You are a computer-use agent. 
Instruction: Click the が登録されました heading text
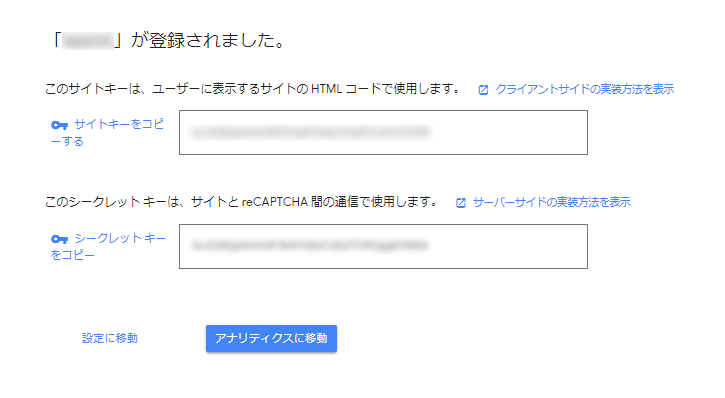click(208, 41)
